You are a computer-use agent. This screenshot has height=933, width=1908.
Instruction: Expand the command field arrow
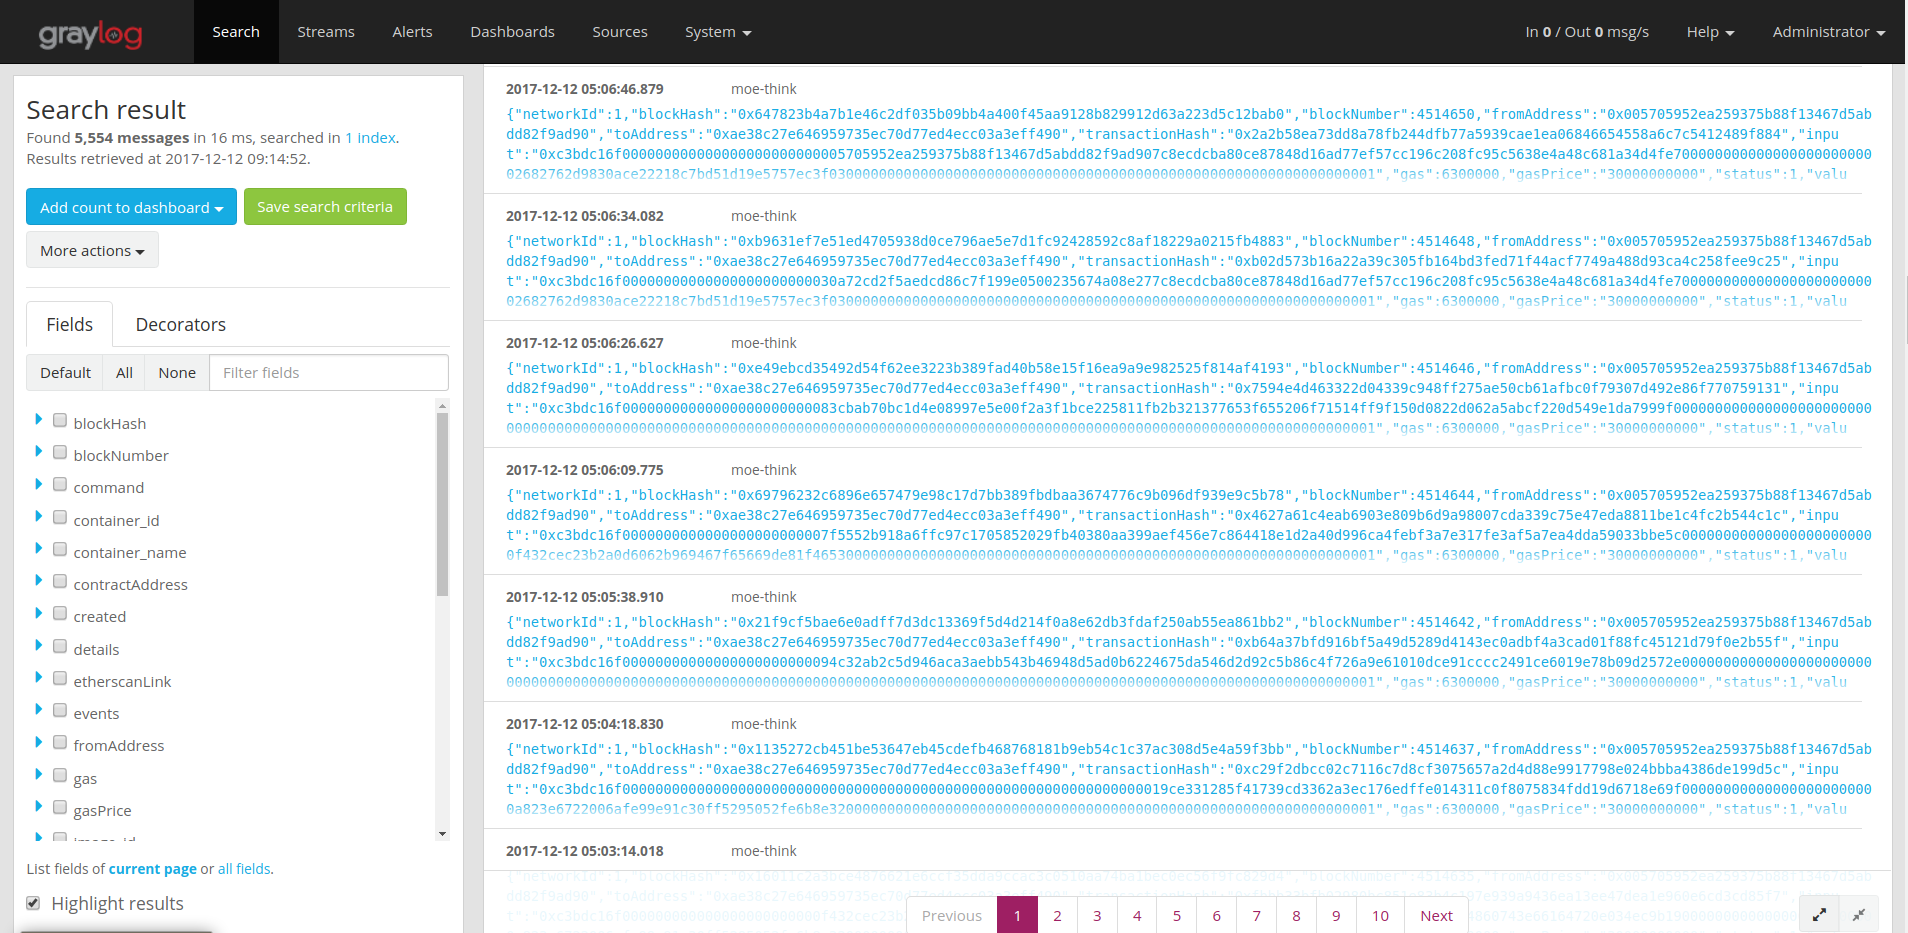pos(38,484)
